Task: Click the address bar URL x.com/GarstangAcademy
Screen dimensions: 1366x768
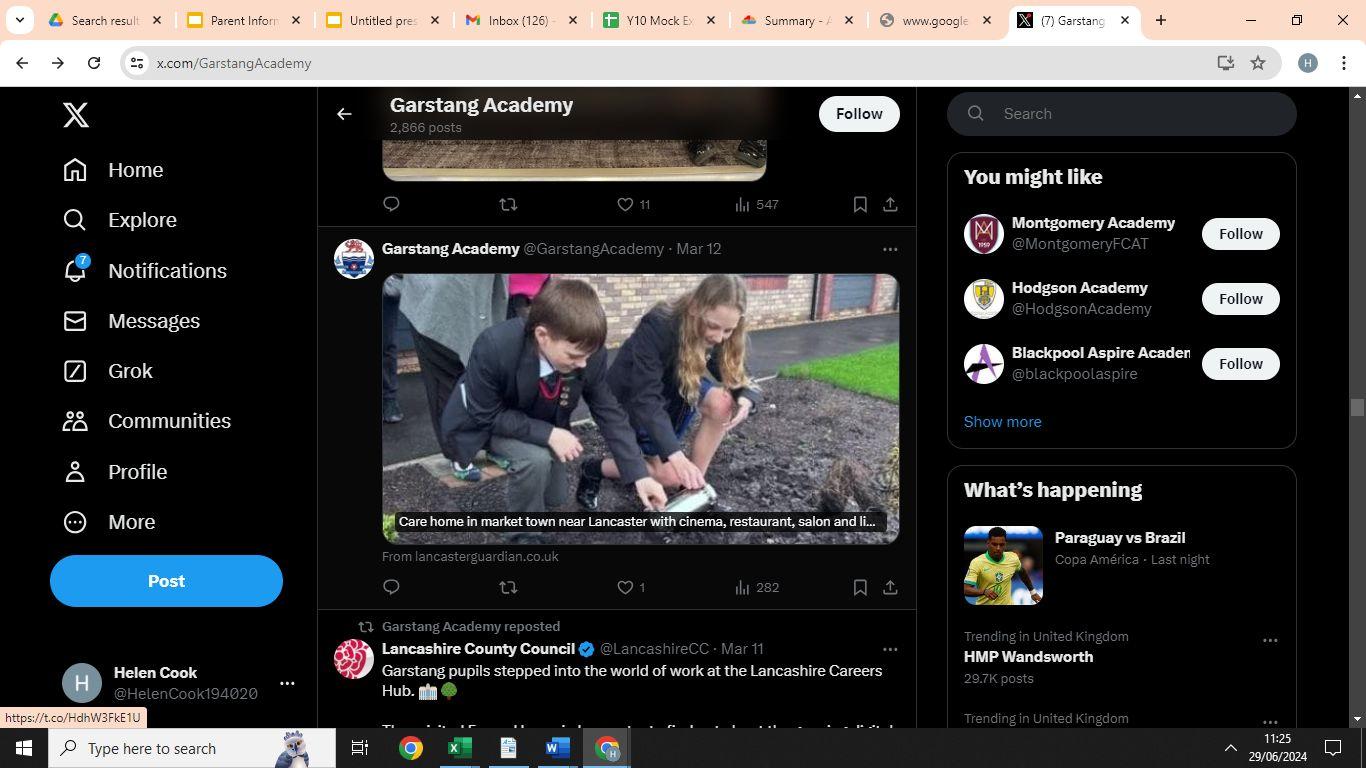Action: (234, 63)
